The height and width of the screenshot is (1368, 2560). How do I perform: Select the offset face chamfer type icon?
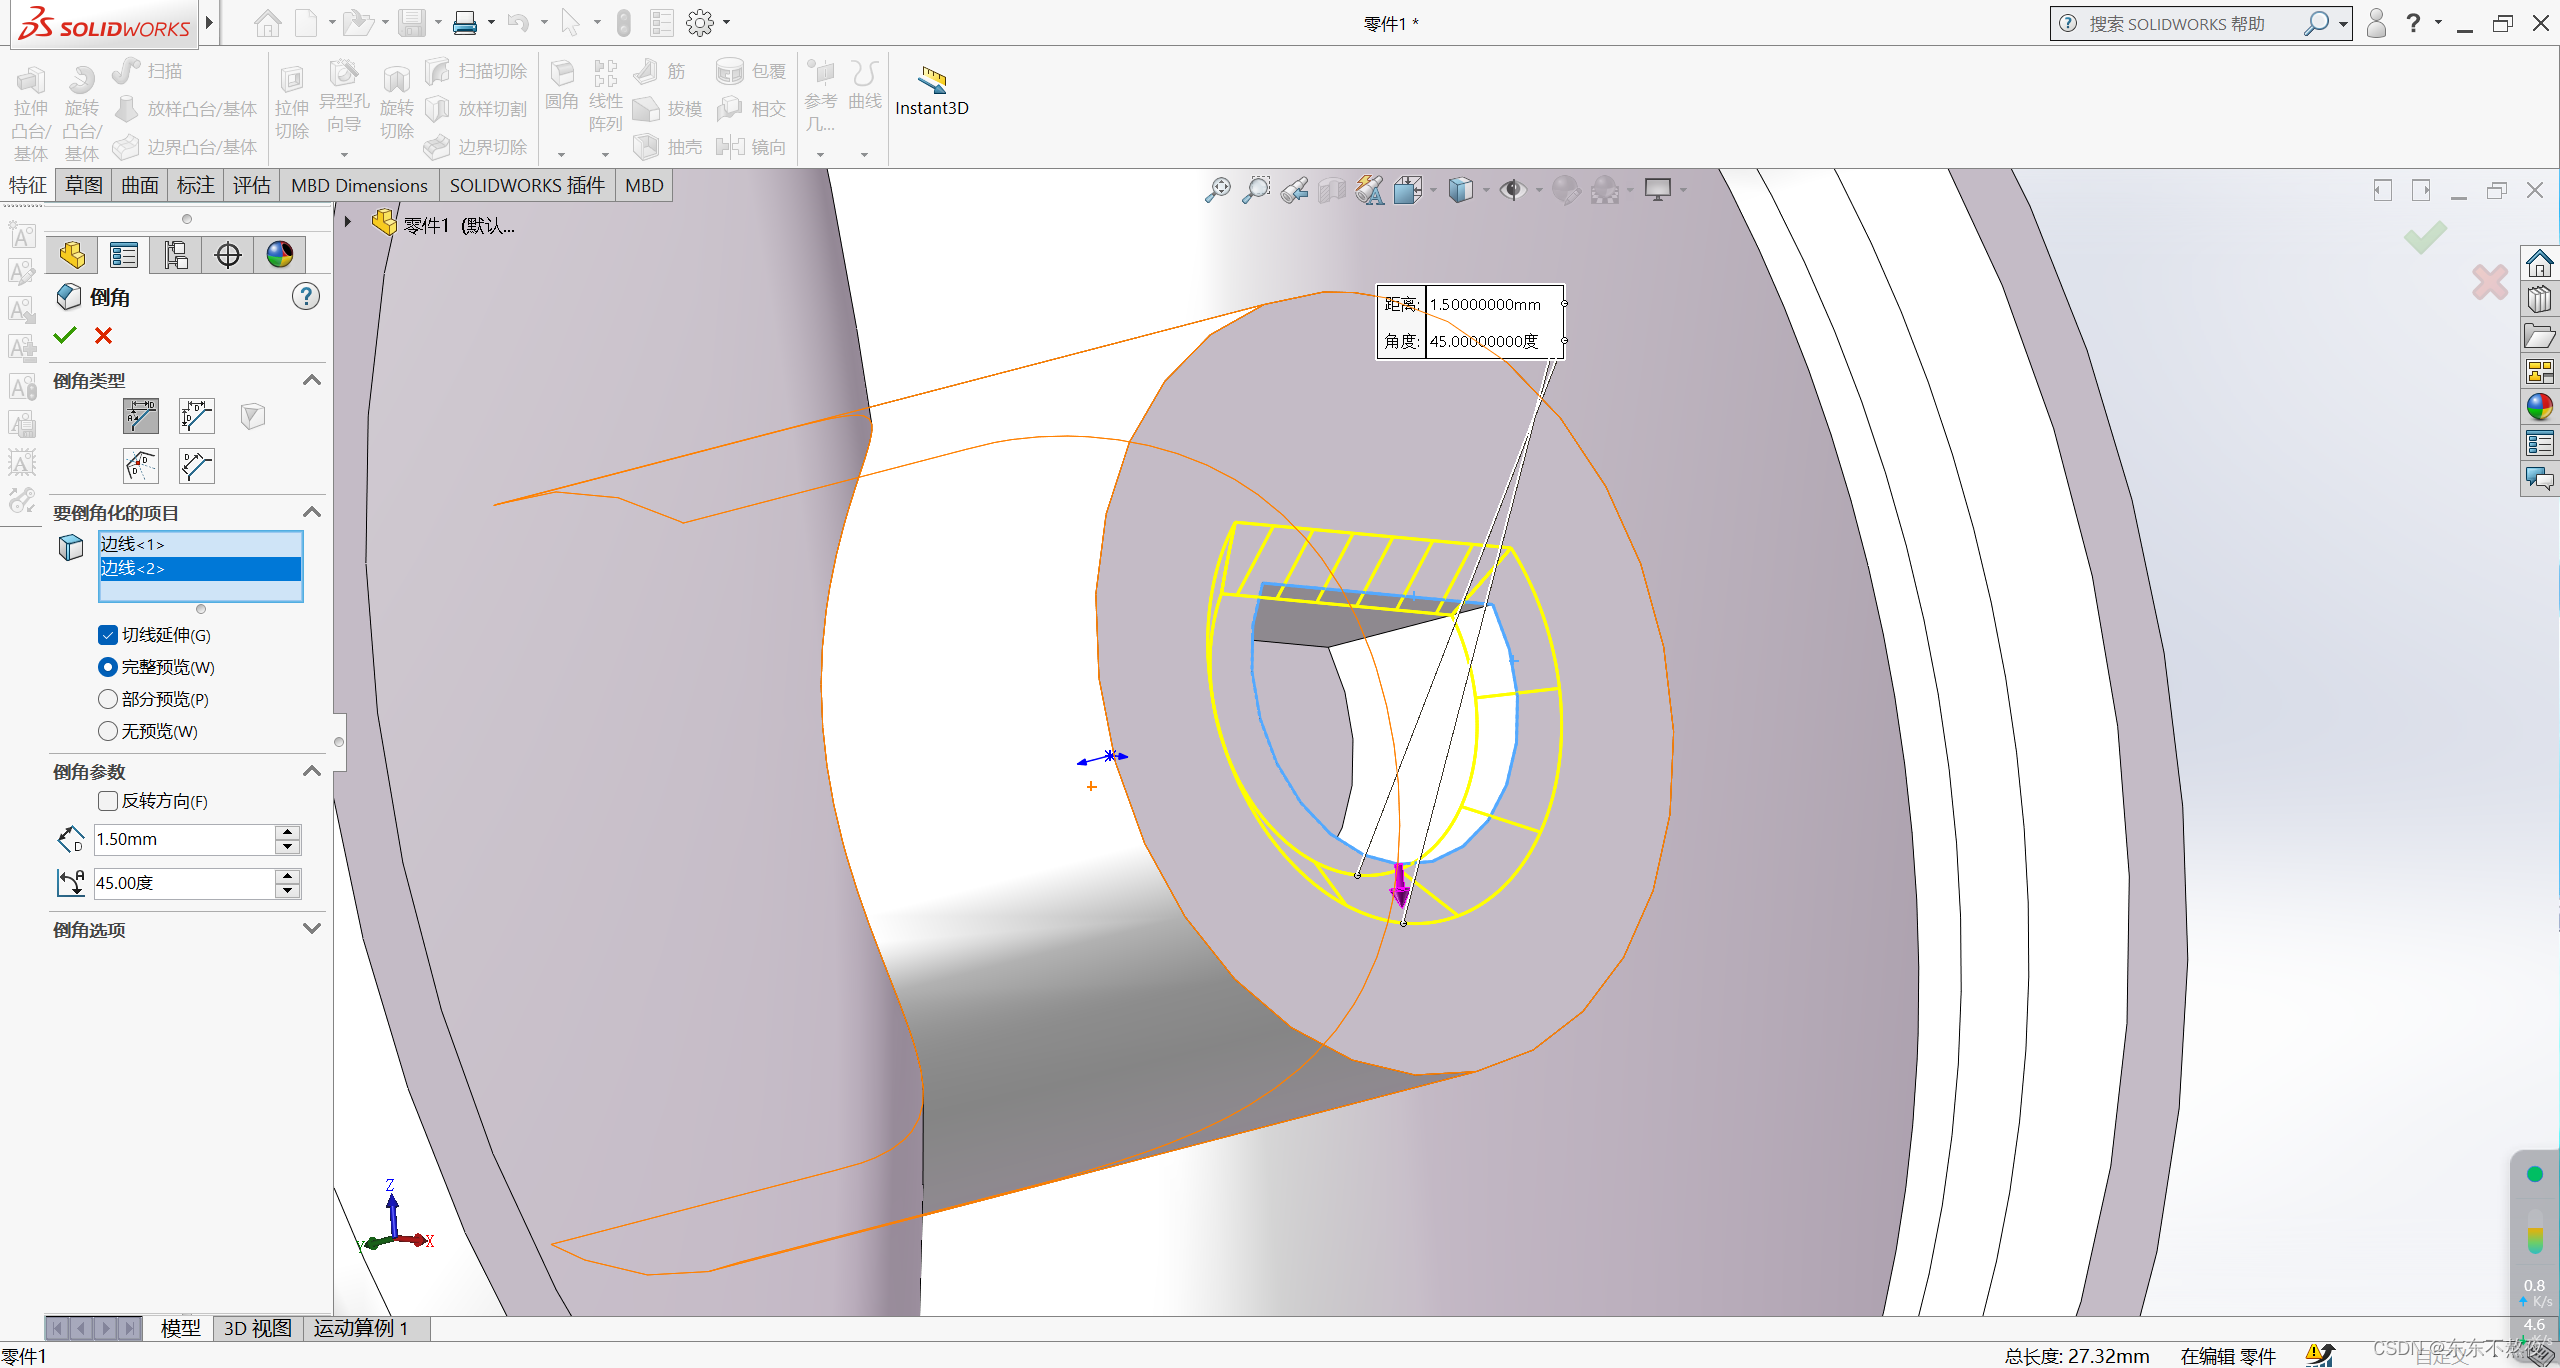click(x=141, y=466)
